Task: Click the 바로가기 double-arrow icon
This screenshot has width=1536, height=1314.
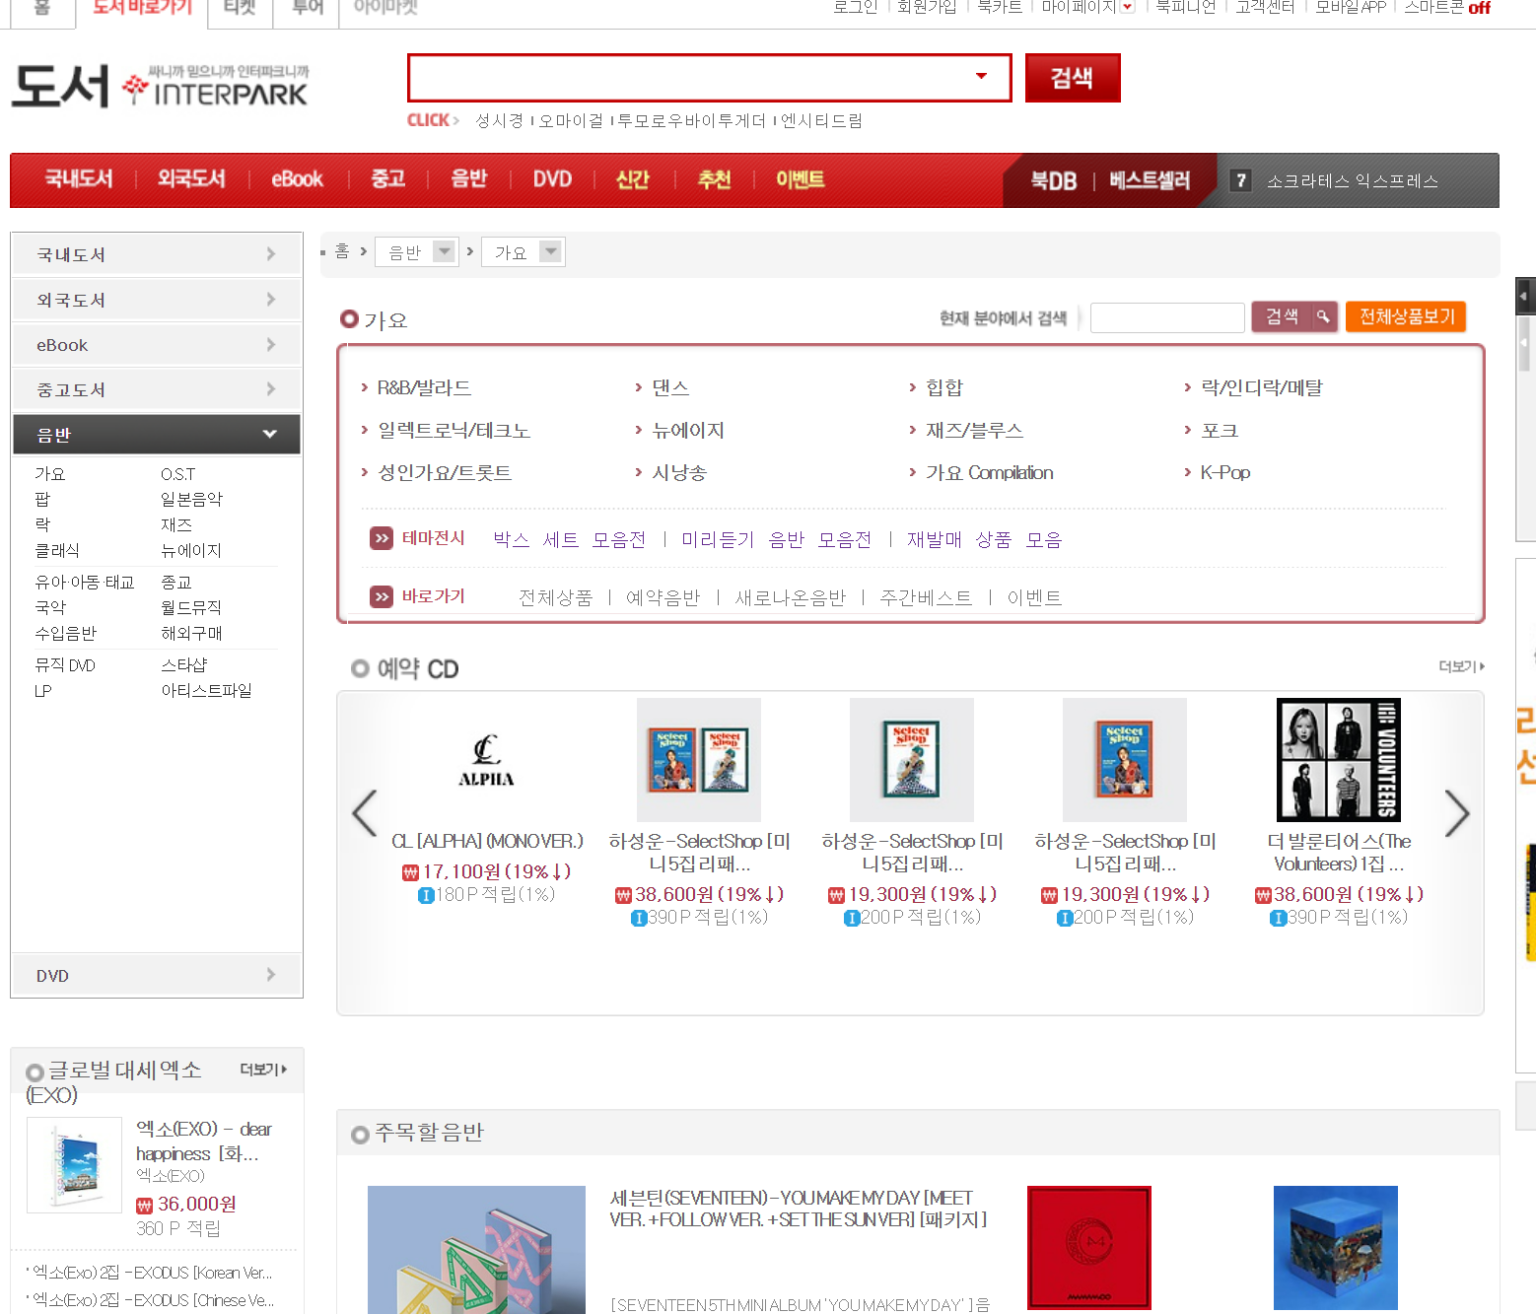Action: [381, 596]
